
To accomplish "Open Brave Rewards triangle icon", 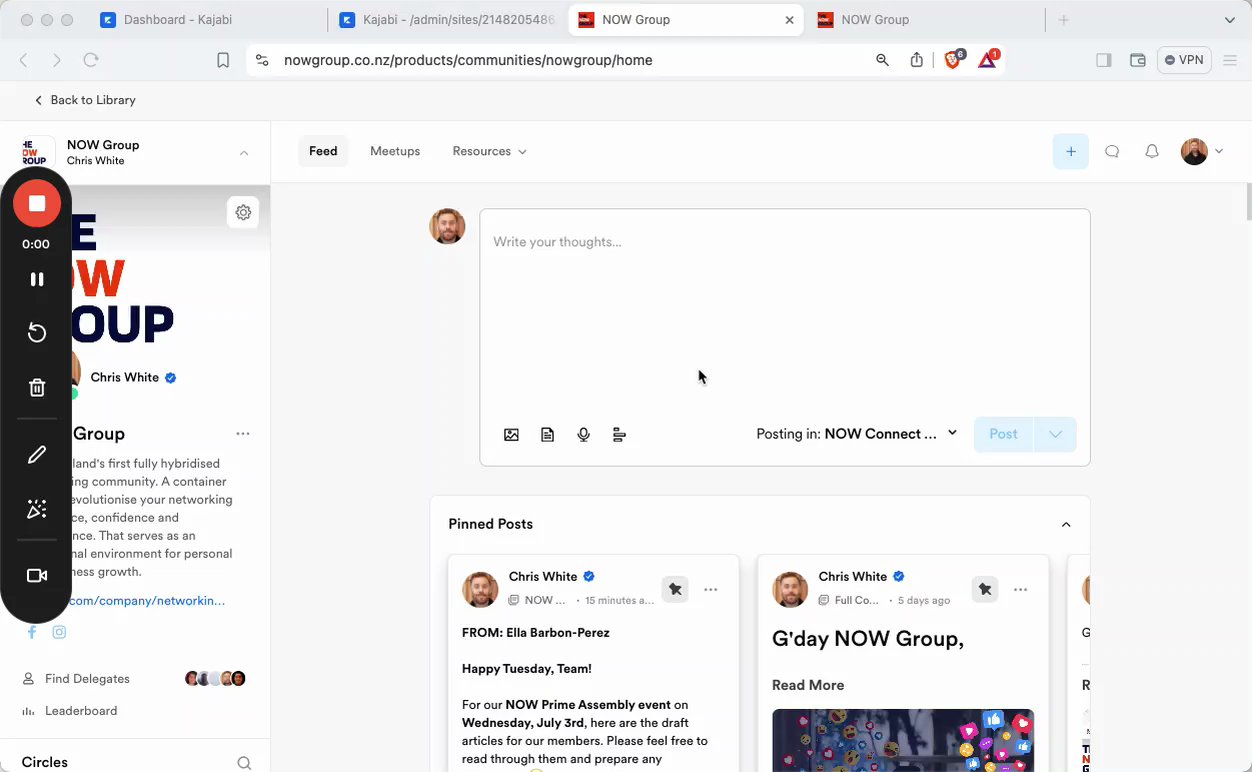I will [x=988, y=60].
